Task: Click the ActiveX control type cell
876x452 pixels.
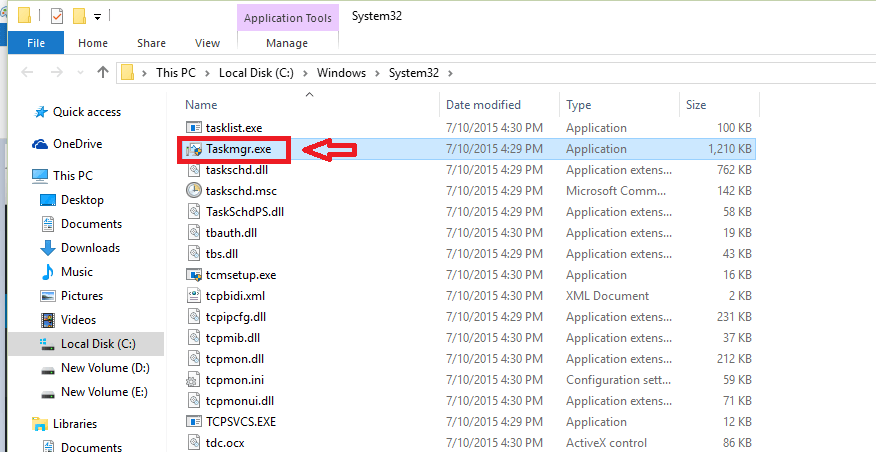Action: [606, 443]
